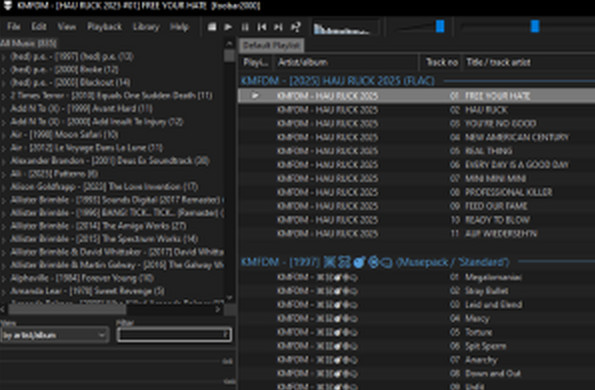Screen dimensions: 595x390
Task: Select track 10 READY TO BLOW
Action: point(417,220)
